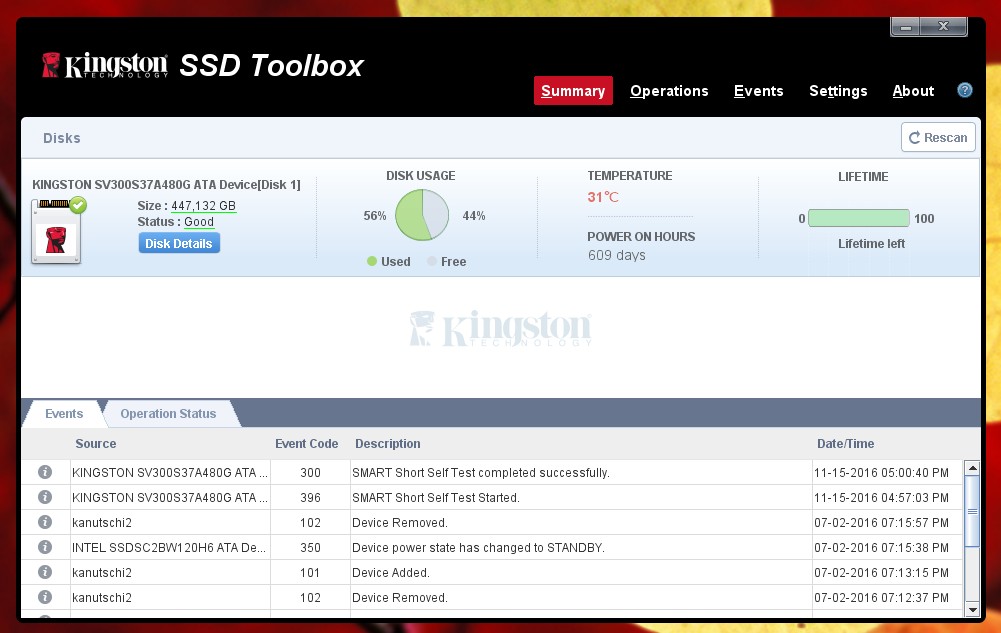1001x633 pixels.
Task: Select 'SMART Short Self Test completed successfully.' description
Action: (x=481, y=473)
